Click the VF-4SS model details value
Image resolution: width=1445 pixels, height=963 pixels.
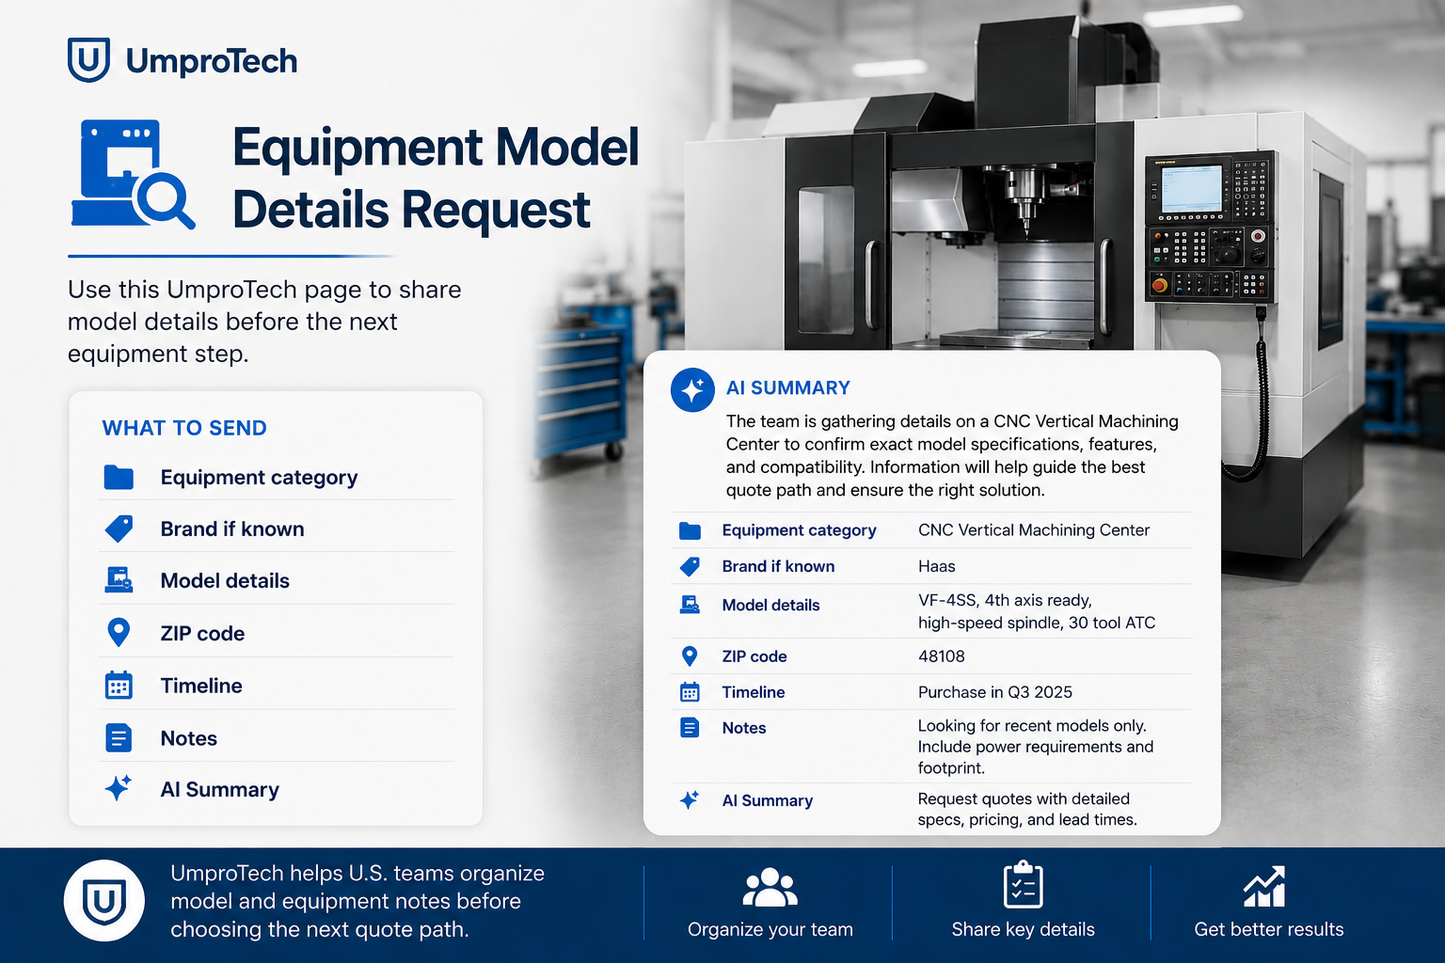point(1037,611)
